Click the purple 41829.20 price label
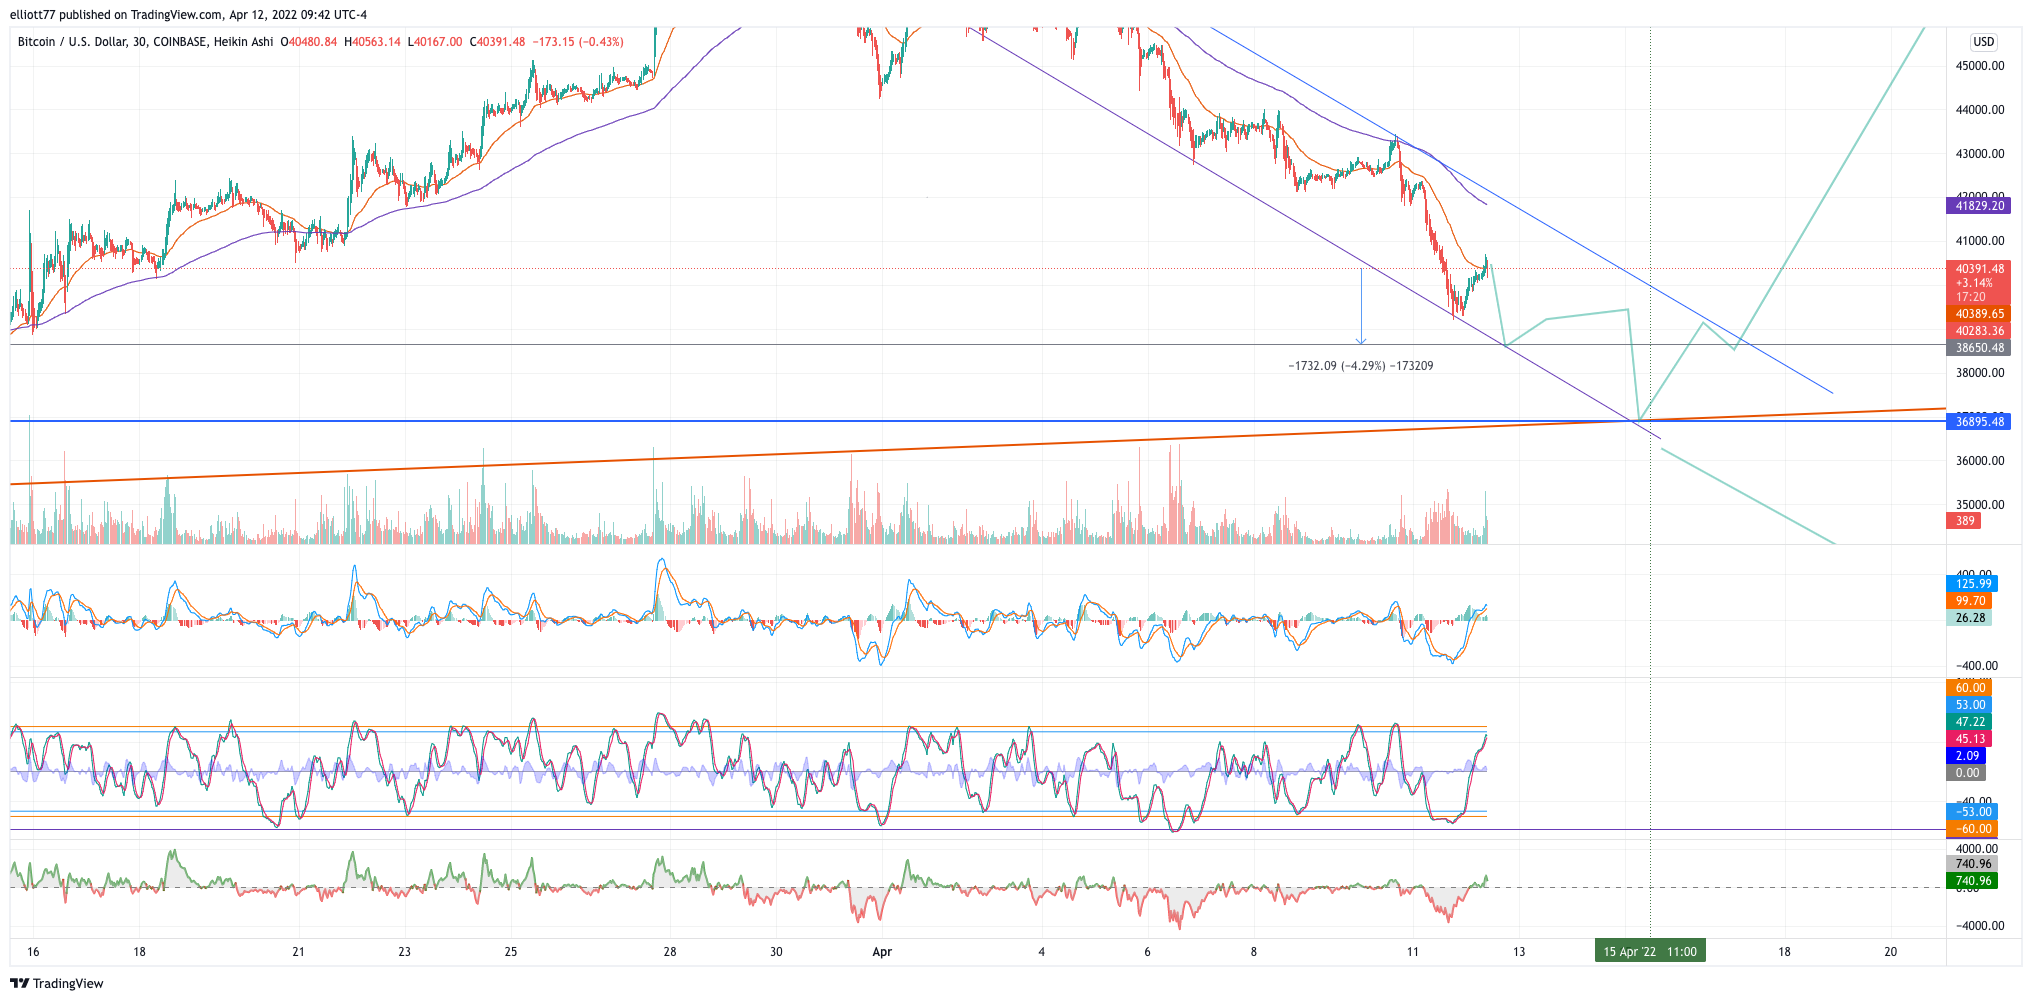 (1977, 206)
